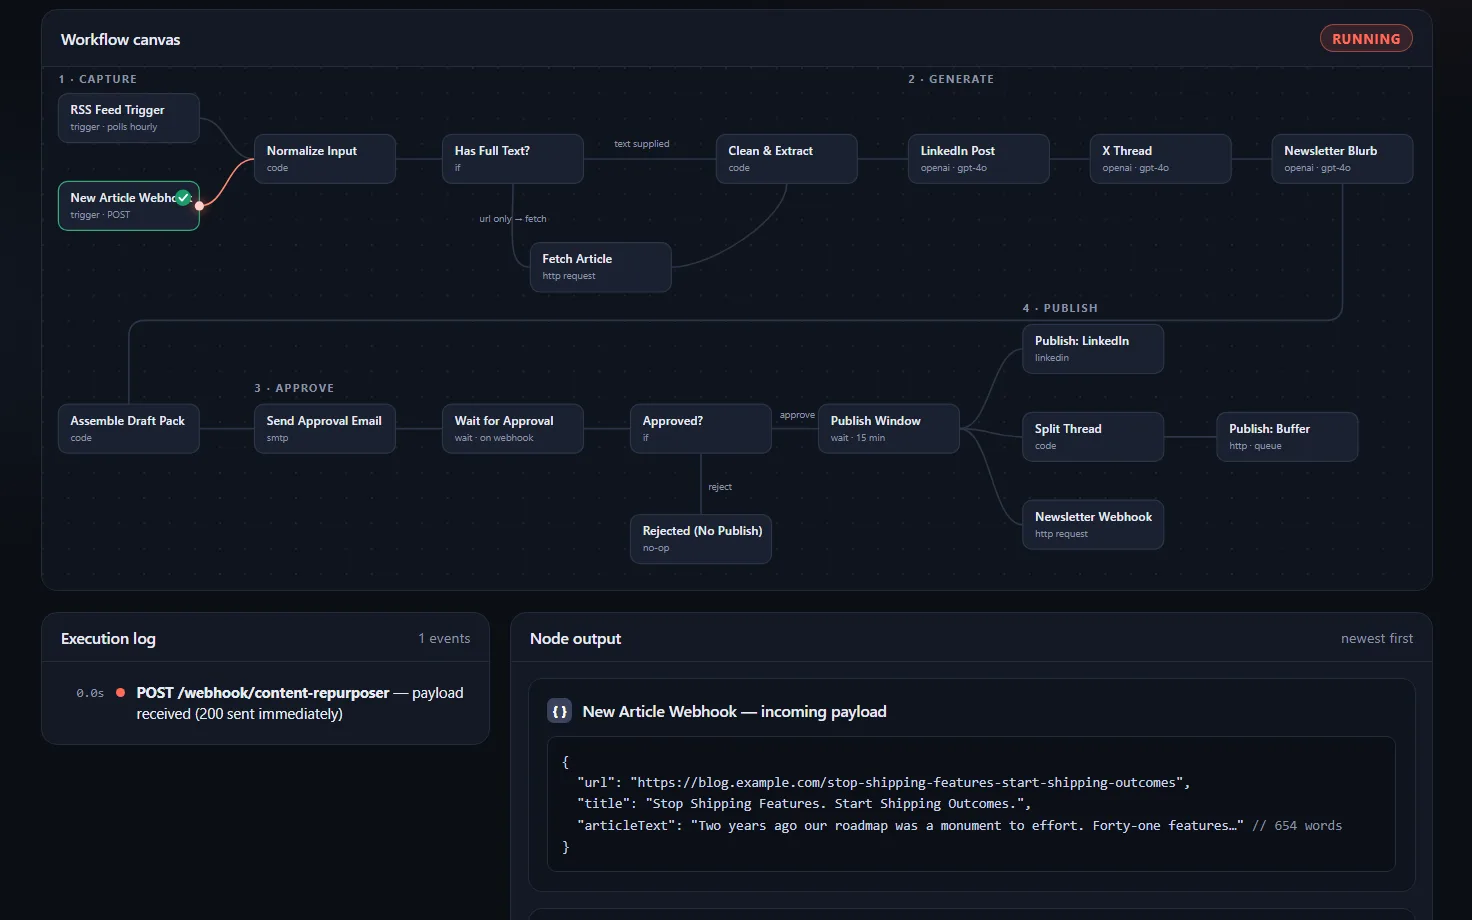Select the Publish: Buffer node
1472x920 pixels.
tap(1287, 437)
